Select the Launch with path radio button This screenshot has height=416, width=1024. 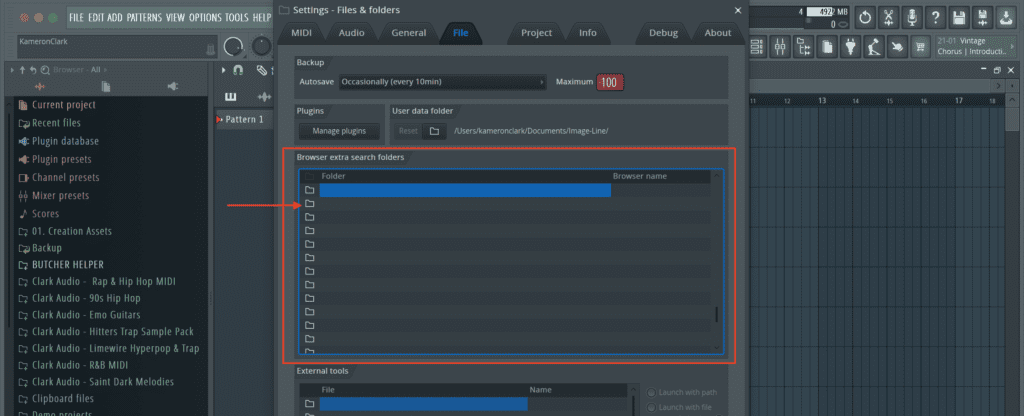click(651, 392)
